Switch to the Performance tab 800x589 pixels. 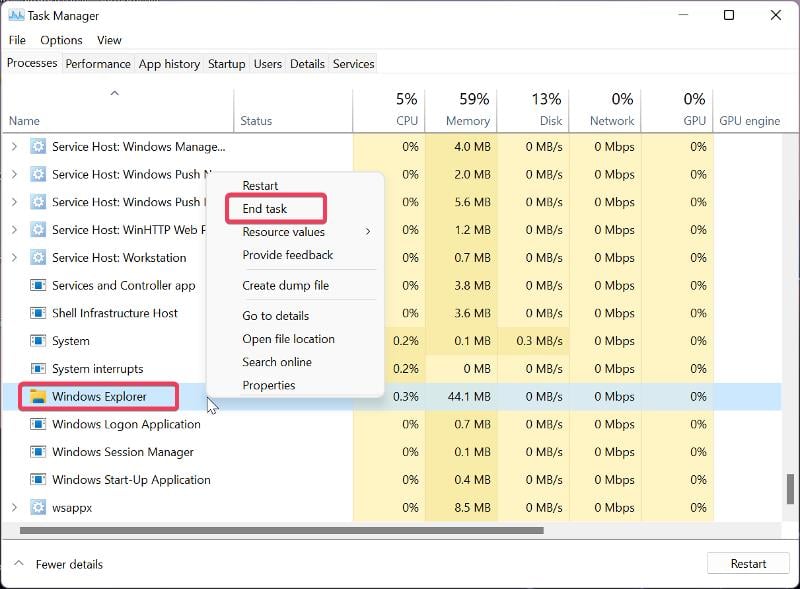(98, 64)
